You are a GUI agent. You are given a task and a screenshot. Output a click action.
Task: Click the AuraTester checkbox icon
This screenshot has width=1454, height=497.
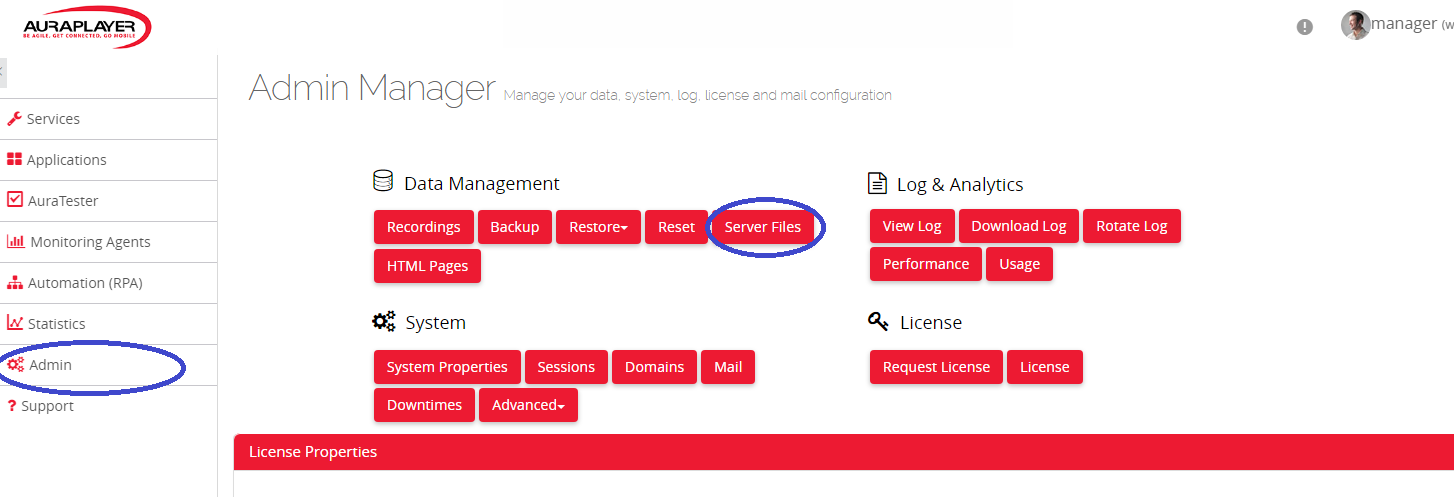point(15,200)
